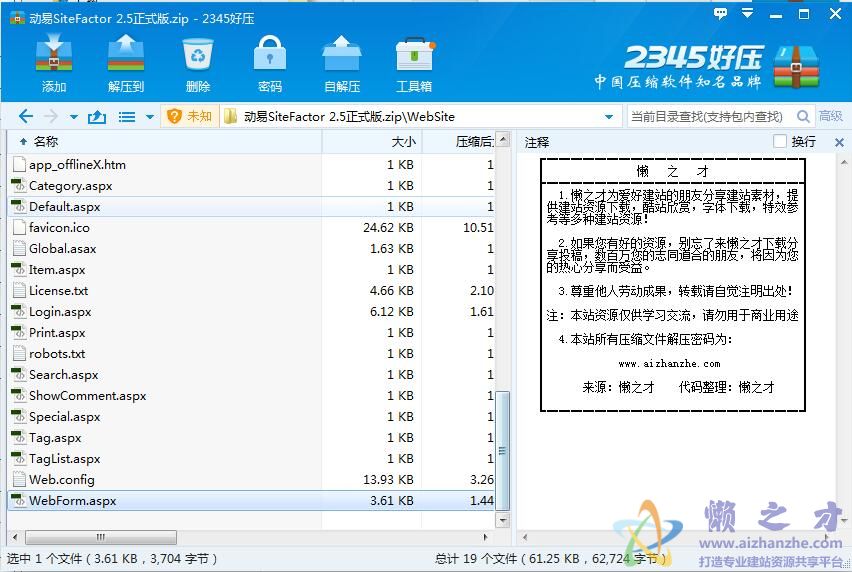Click the search box for current directory

click(x=711, y=116)
